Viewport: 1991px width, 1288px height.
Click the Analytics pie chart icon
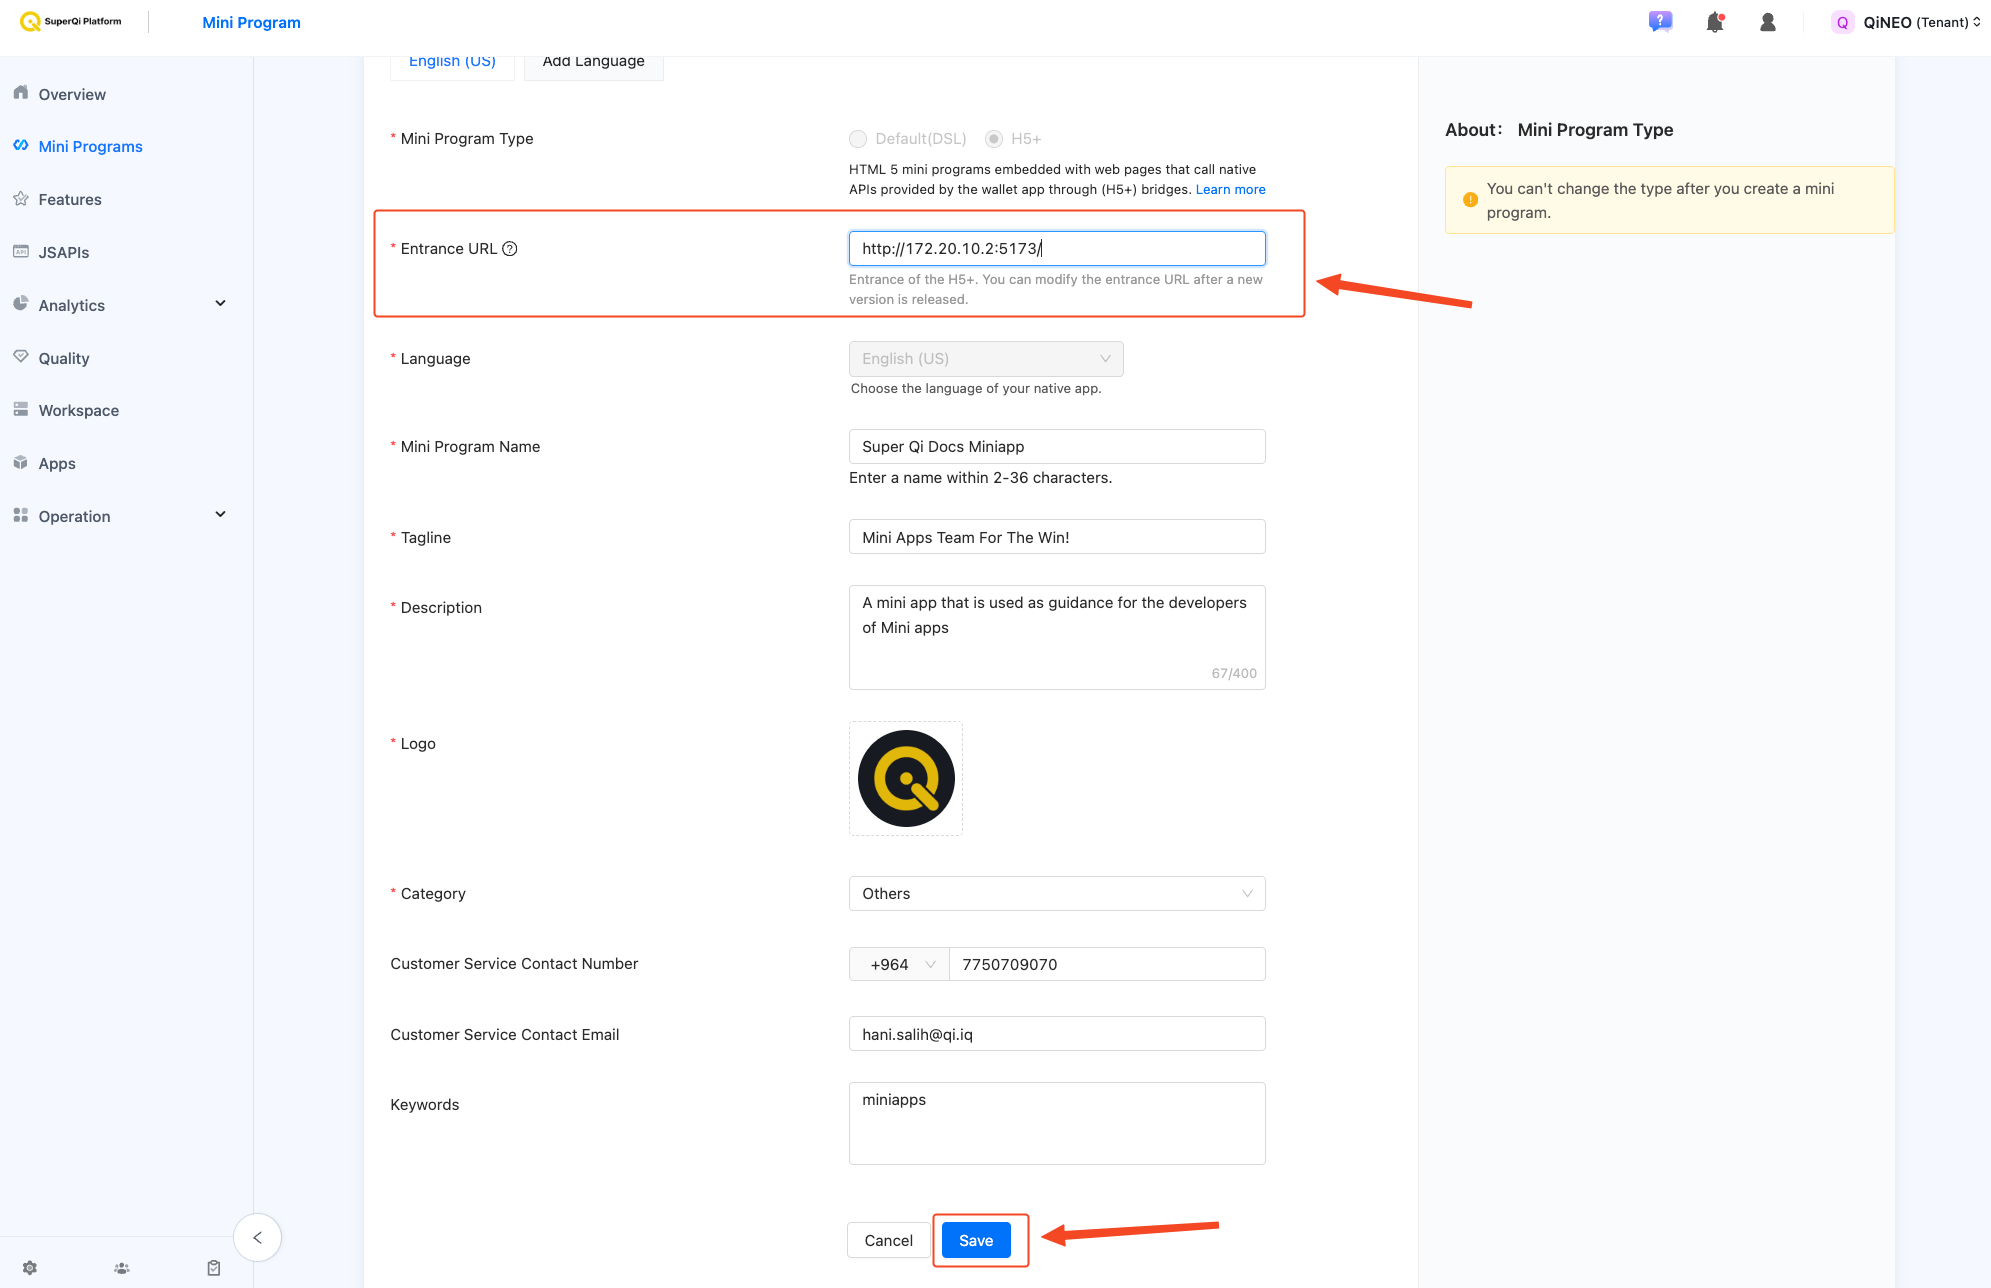[21, 304]
